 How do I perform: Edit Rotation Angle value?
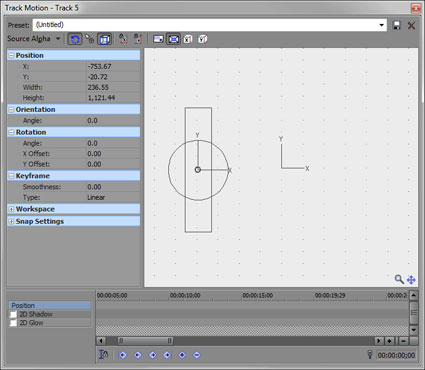point(113,143)
